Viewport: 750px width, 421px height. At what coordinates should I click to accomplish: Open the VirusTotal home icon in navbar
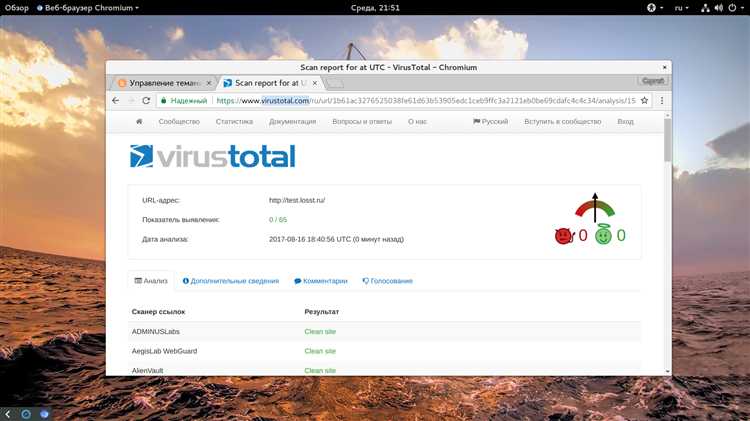click(139, 122)
